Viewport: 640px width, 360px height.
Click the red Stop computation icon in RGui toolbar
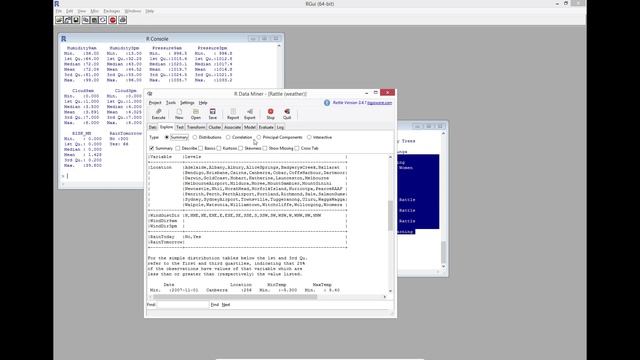coord(113,20)
